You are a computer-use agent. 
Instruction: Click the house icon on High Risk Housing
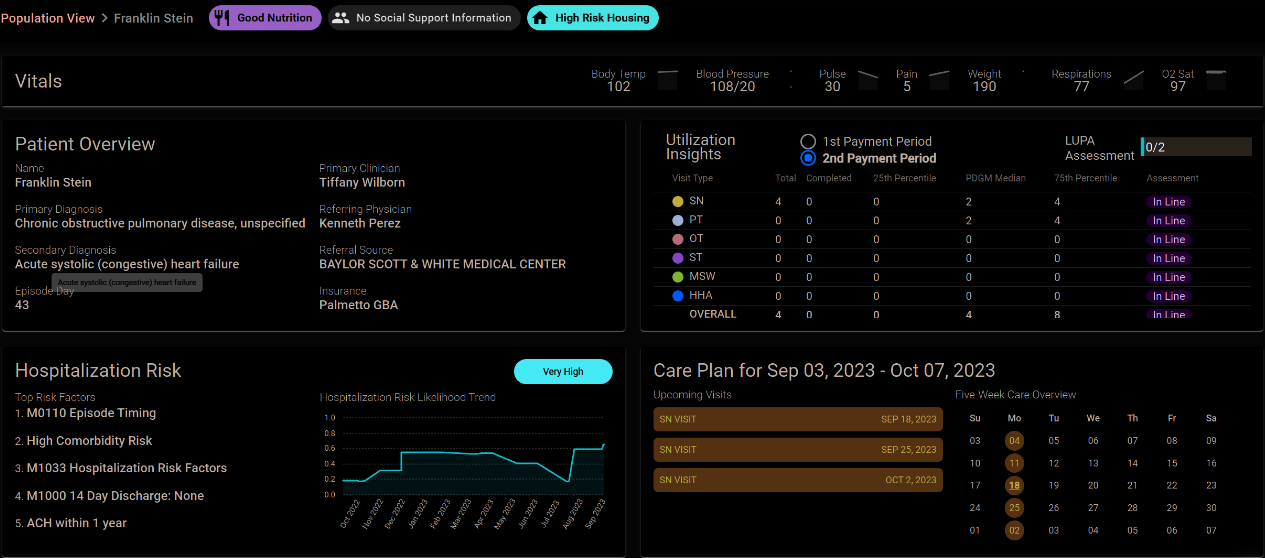click(x=540, y=18)
